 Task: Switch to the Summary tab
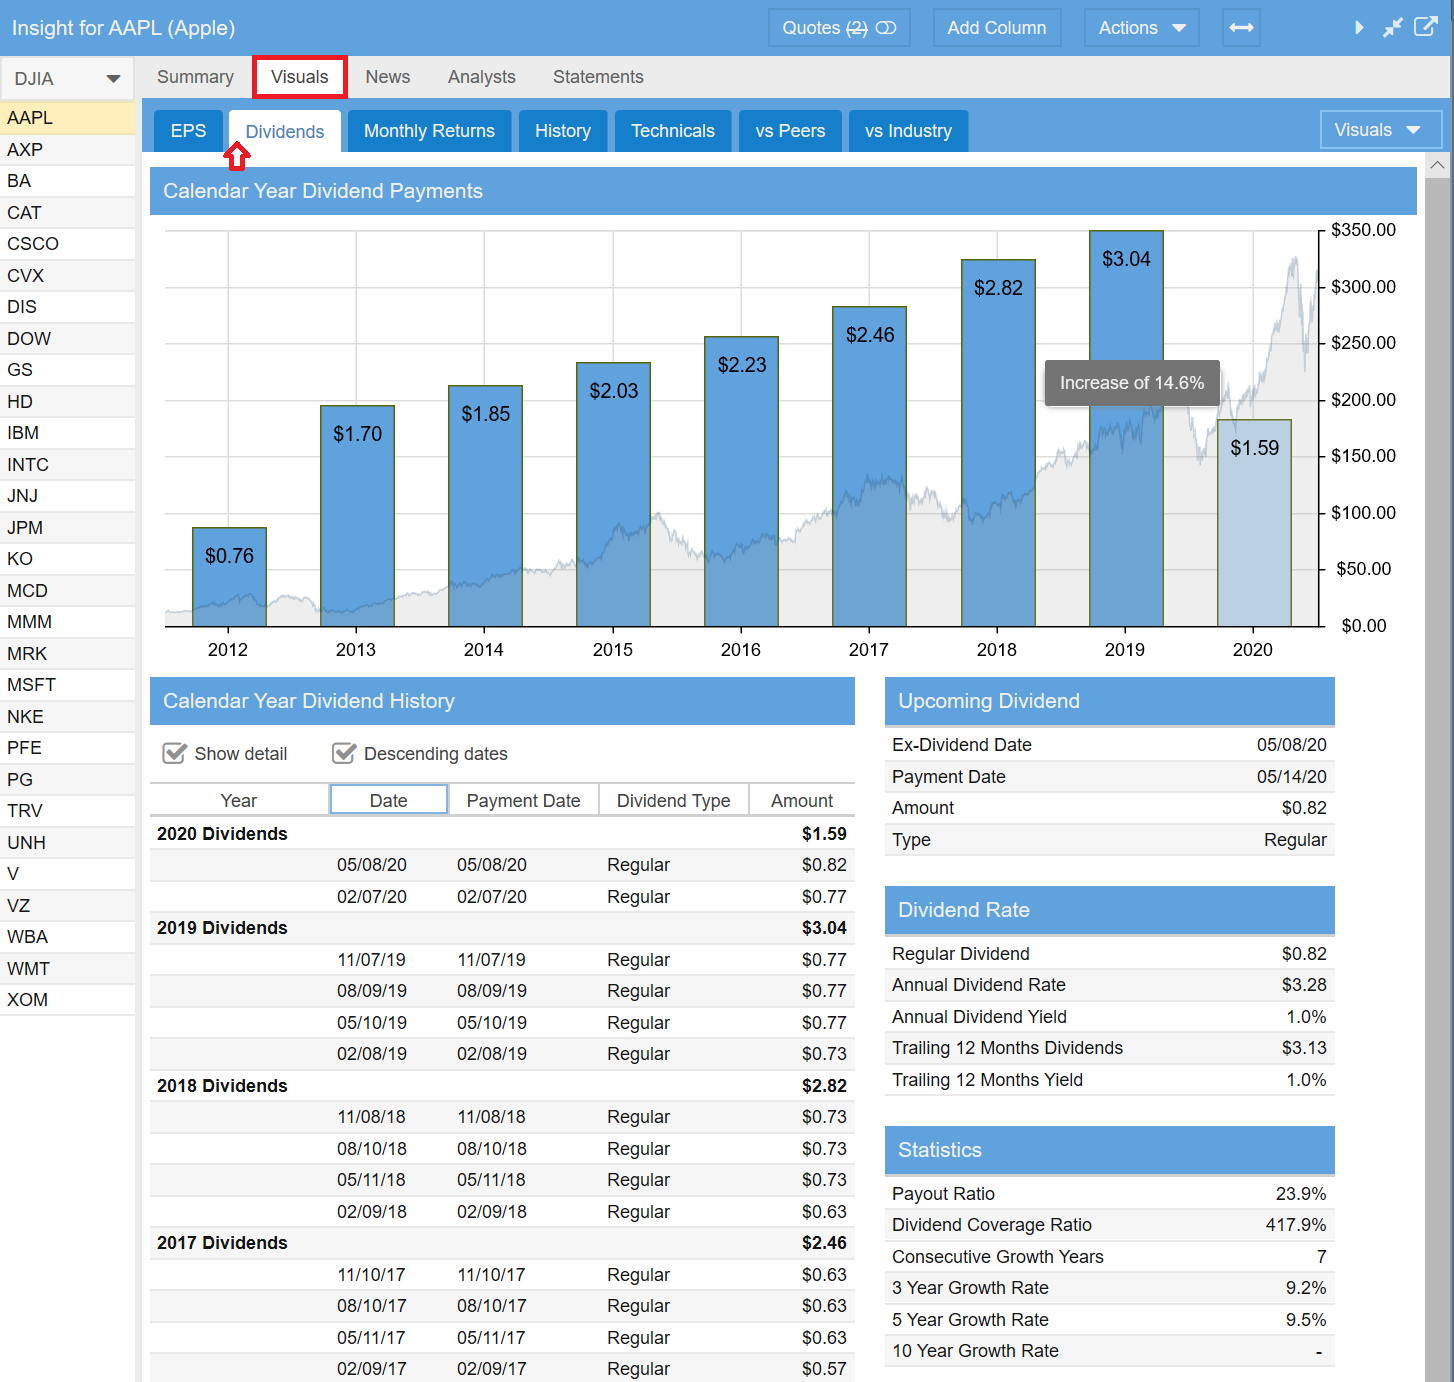[195, 77]
